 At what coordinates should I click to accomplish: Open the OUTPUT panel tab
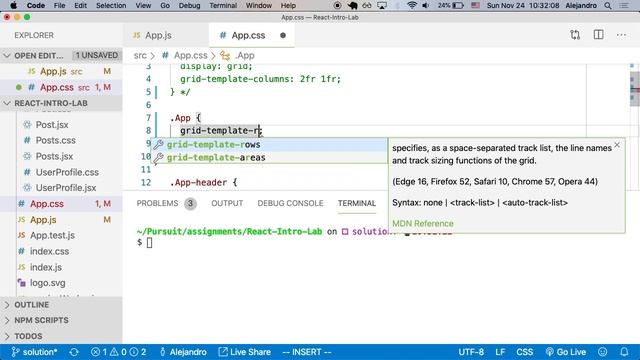227,203
